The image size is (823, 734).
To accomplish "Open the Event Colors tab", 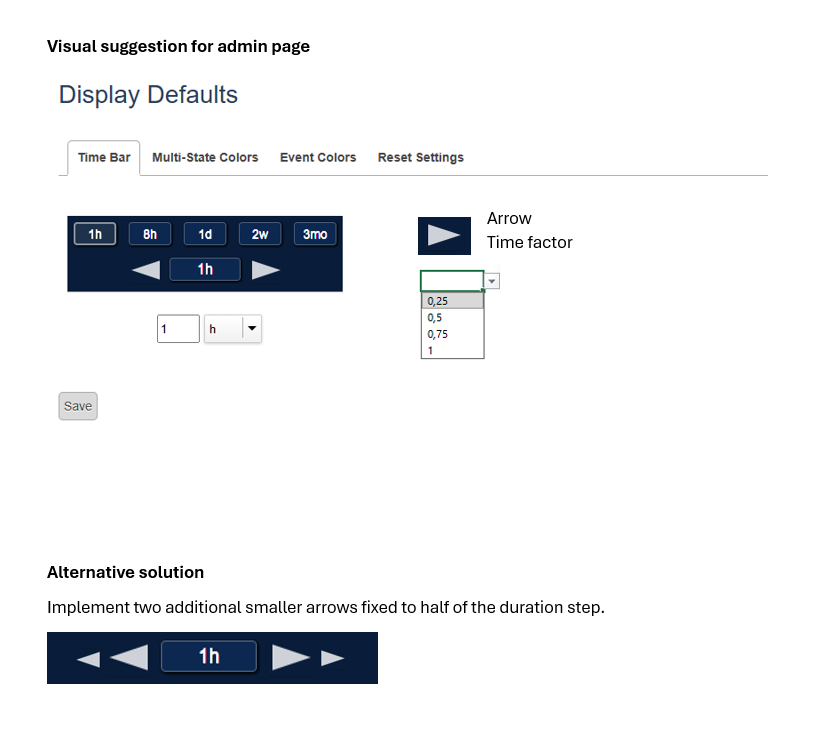I will pyautogui.click(x=318, y=158).
